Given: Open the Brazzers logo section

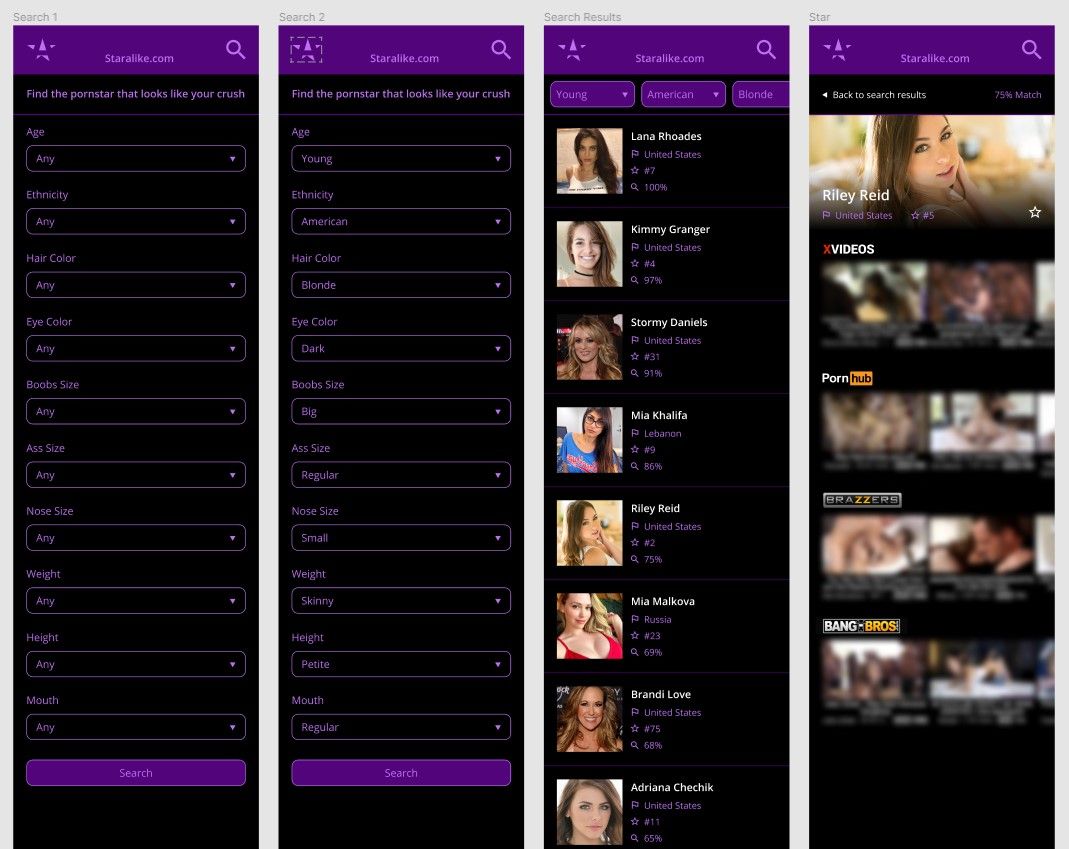Looking at the screenshot, I should [x=862, y=500].
